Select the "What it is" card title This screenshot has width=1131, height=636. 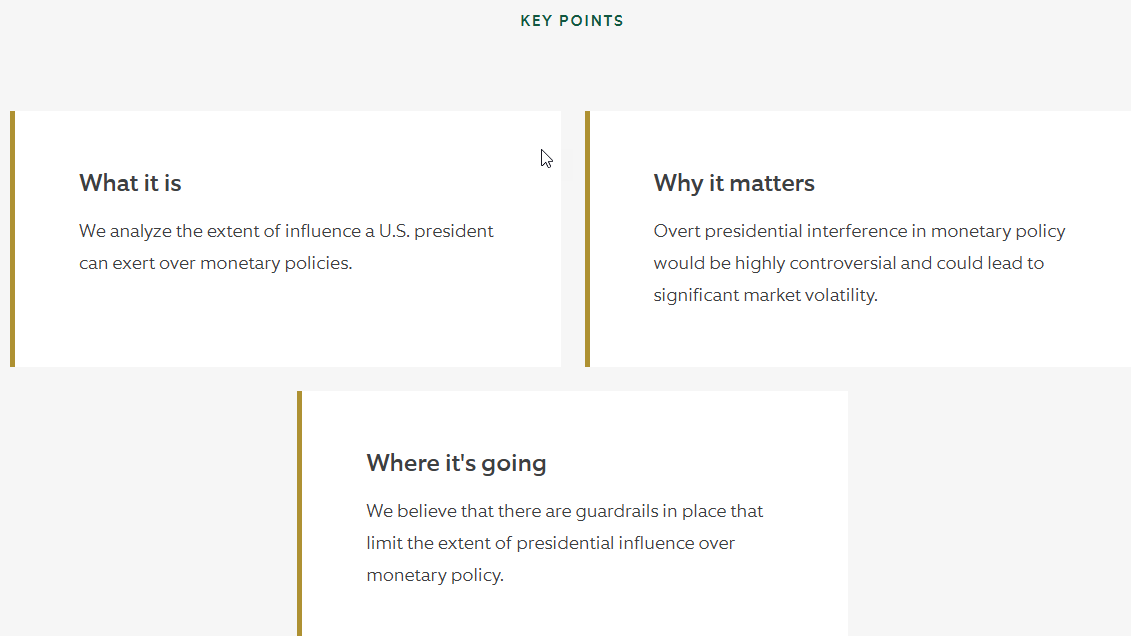[131, 183]
